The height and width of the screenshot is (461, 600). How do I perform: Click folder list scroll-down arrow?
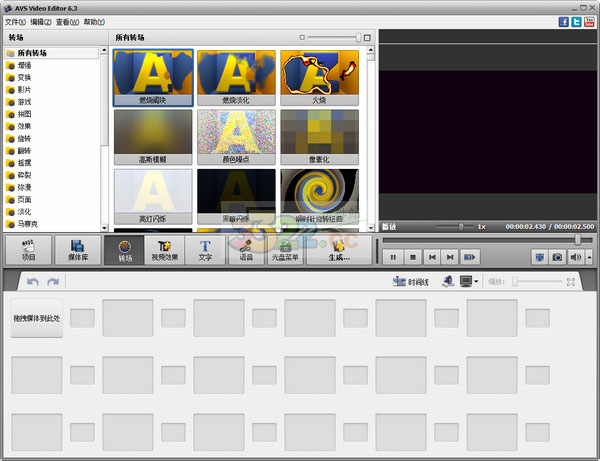tap(104, 228)
